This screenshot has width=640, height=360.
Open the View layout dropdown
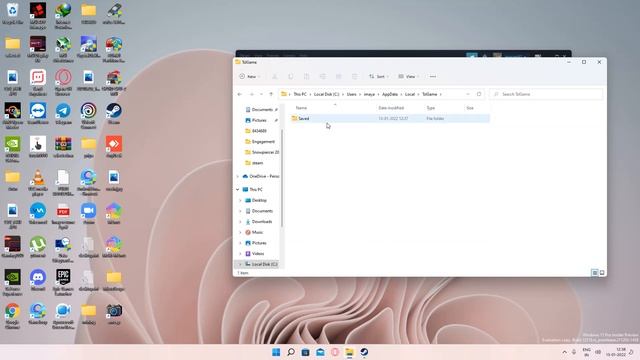[408, 76]
